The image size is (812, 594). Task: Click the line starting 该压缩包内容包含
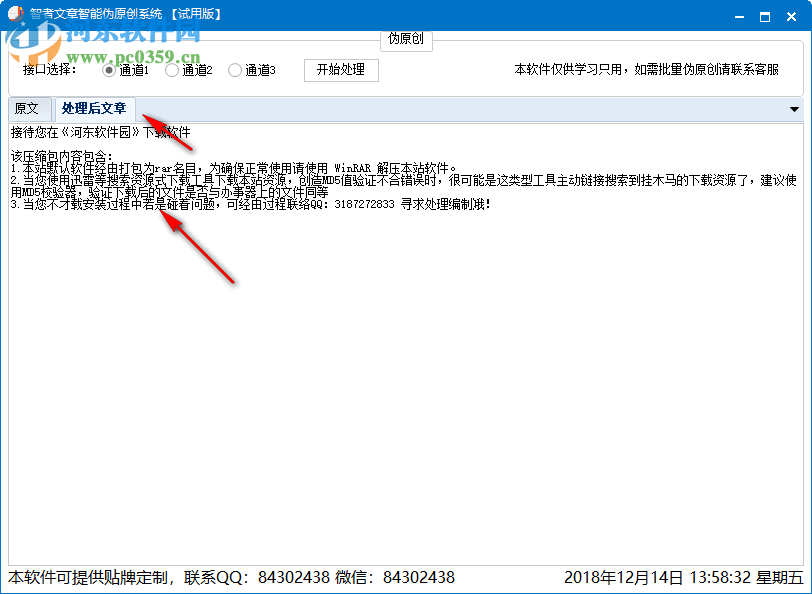point(62,156)
